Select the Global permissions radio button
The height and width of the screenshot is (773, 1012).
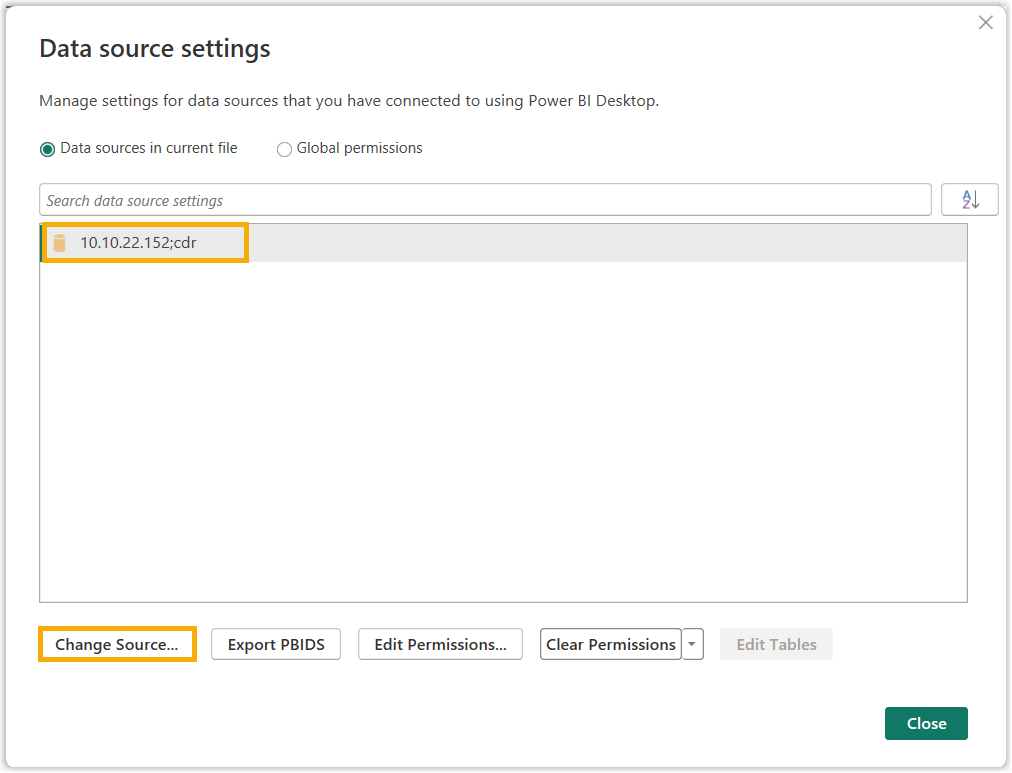284,149
